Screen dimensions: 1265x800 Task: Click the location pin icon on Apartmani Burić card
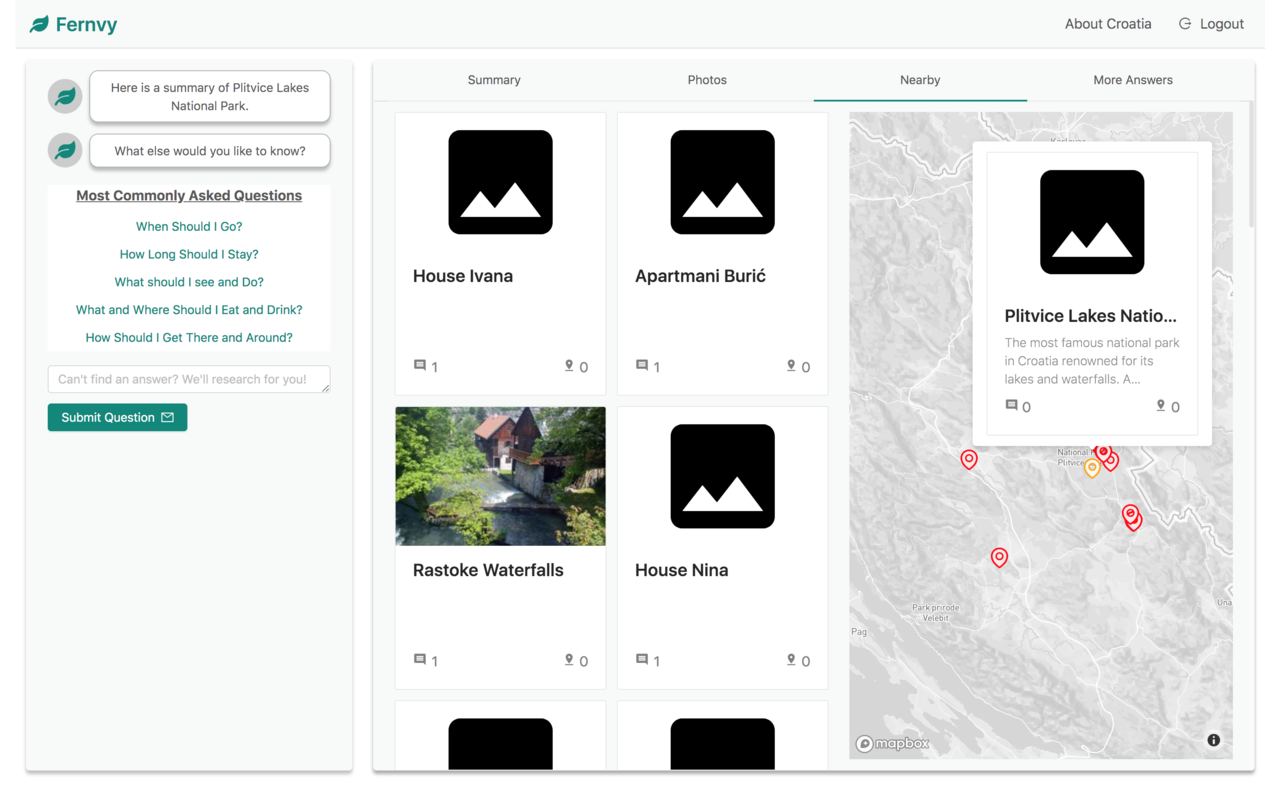[789, 365]
